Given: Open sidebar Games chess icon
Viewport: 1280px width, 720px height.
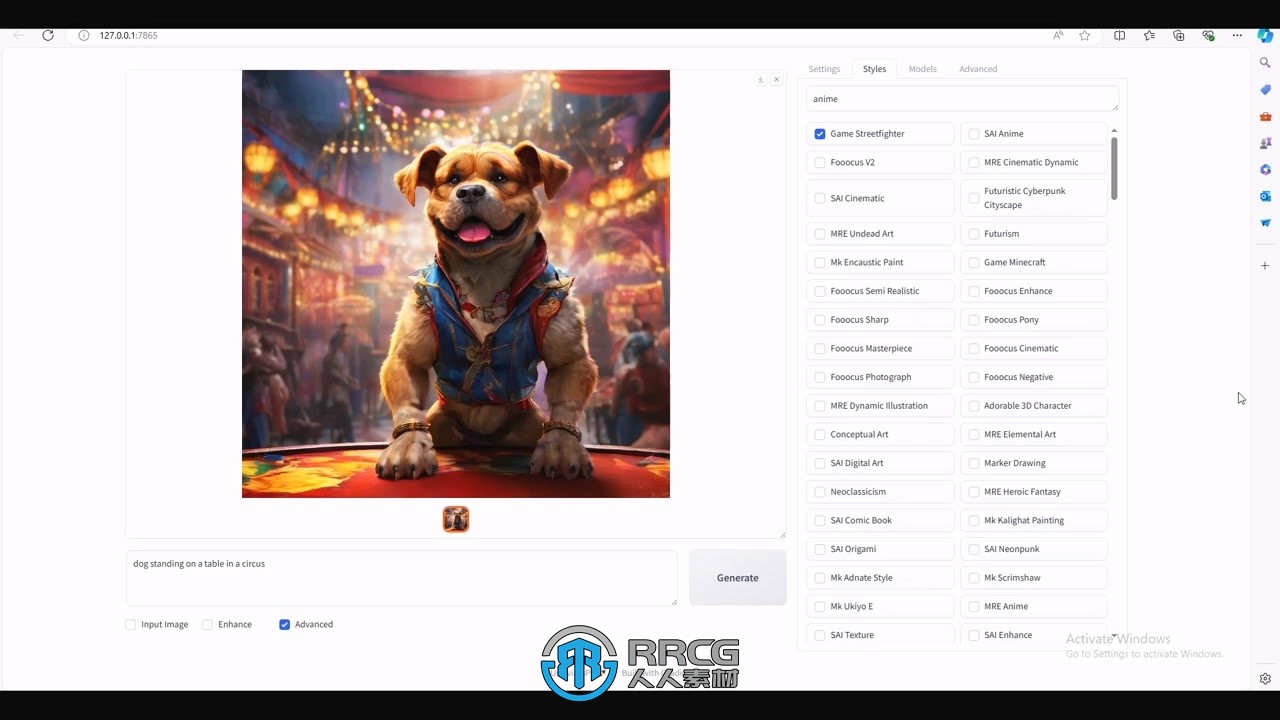Looking at the screenshot, I should 1265,143.
